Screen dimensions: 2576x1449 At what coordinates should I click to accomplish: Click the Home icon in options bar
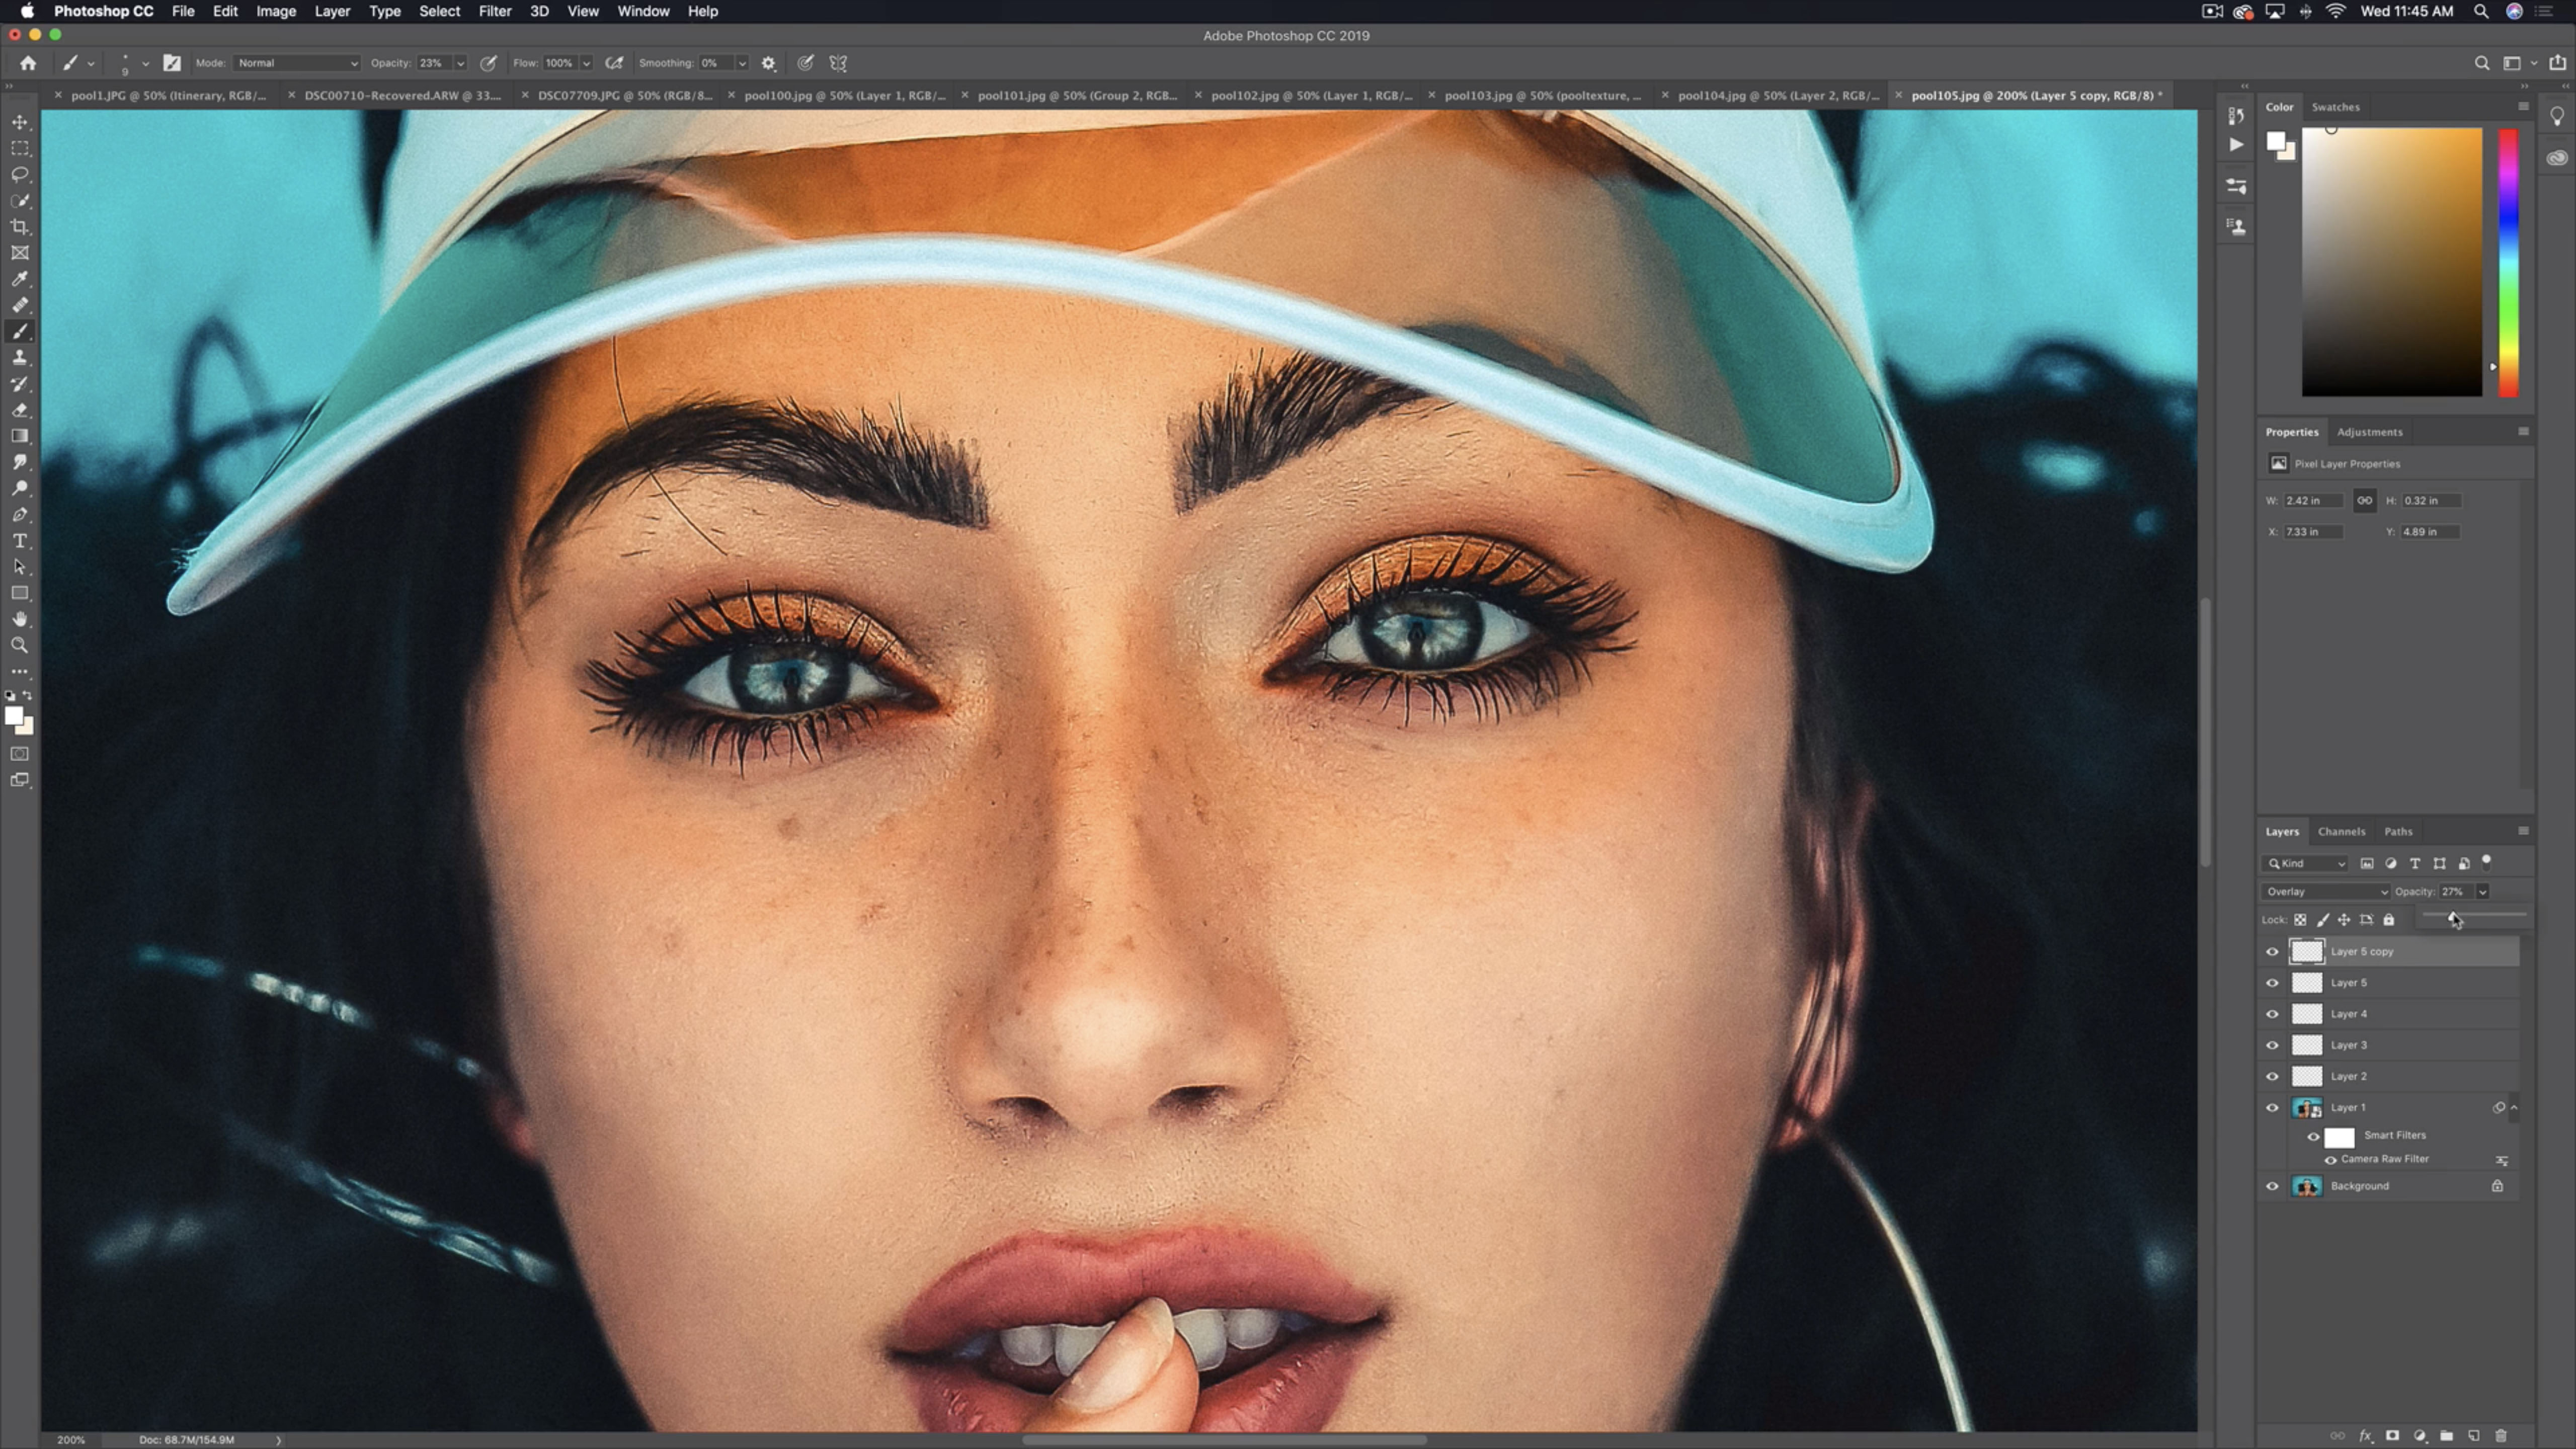tap(28, 63)
